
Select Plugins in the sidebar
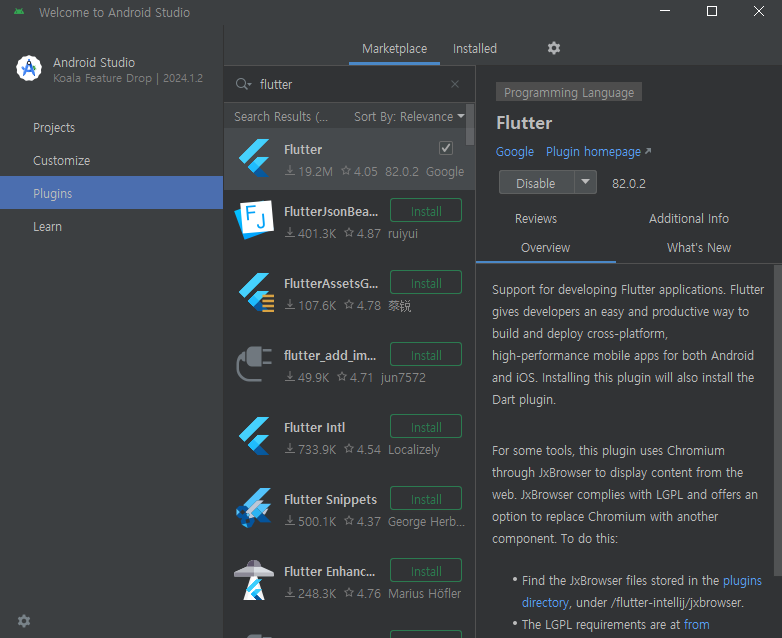(x=111, y=193)
